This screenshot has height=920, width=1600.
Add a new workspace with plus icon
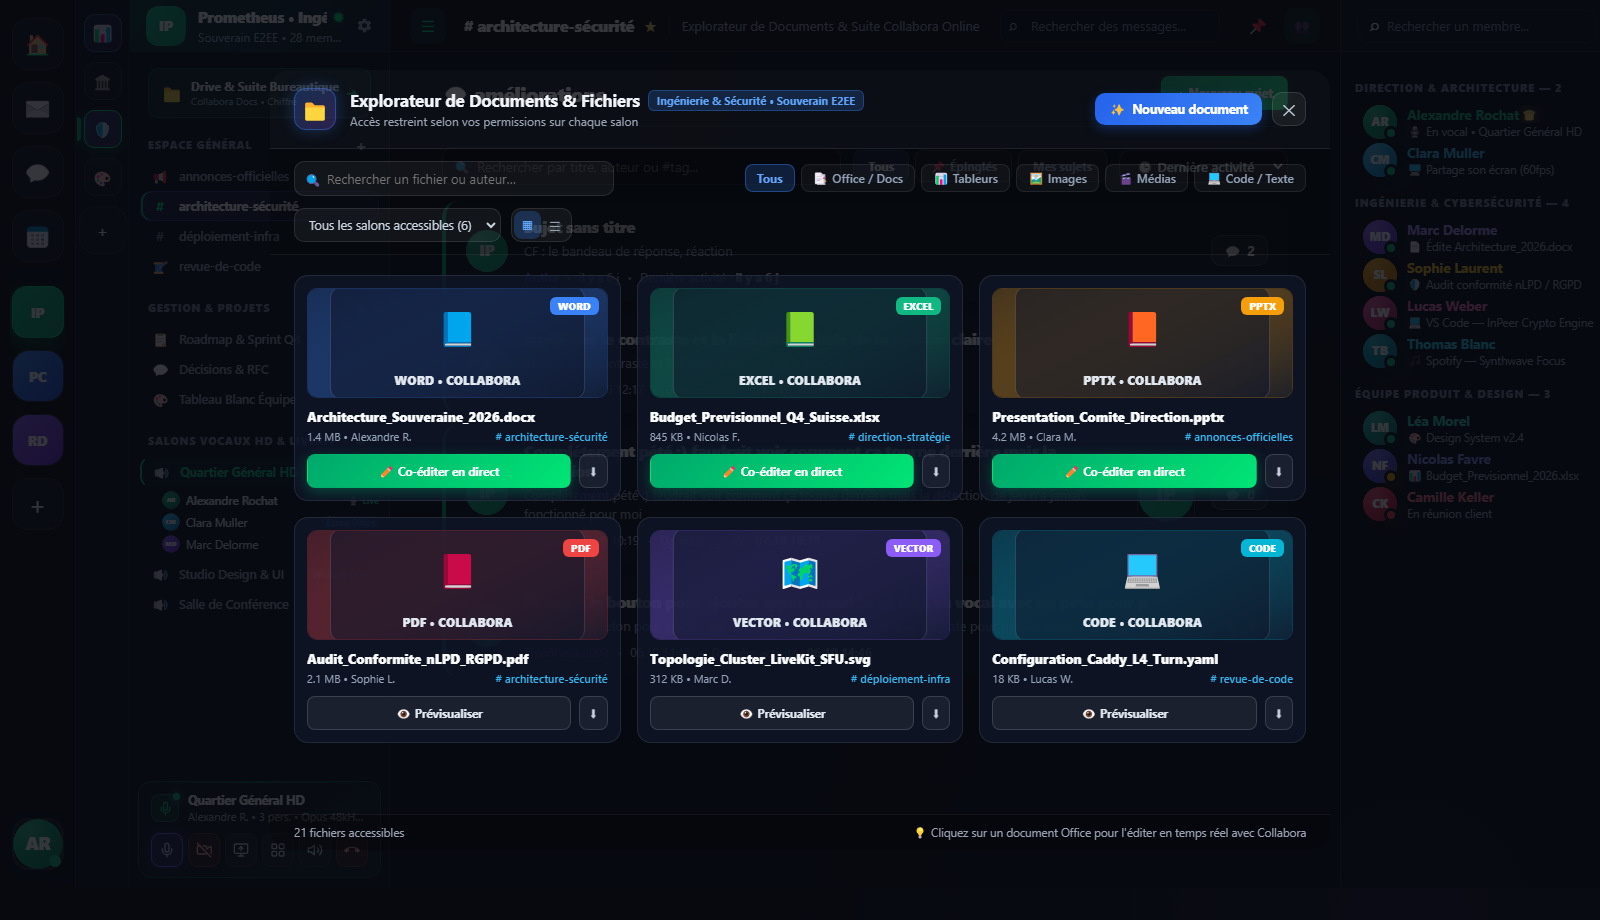pos(37,507)
